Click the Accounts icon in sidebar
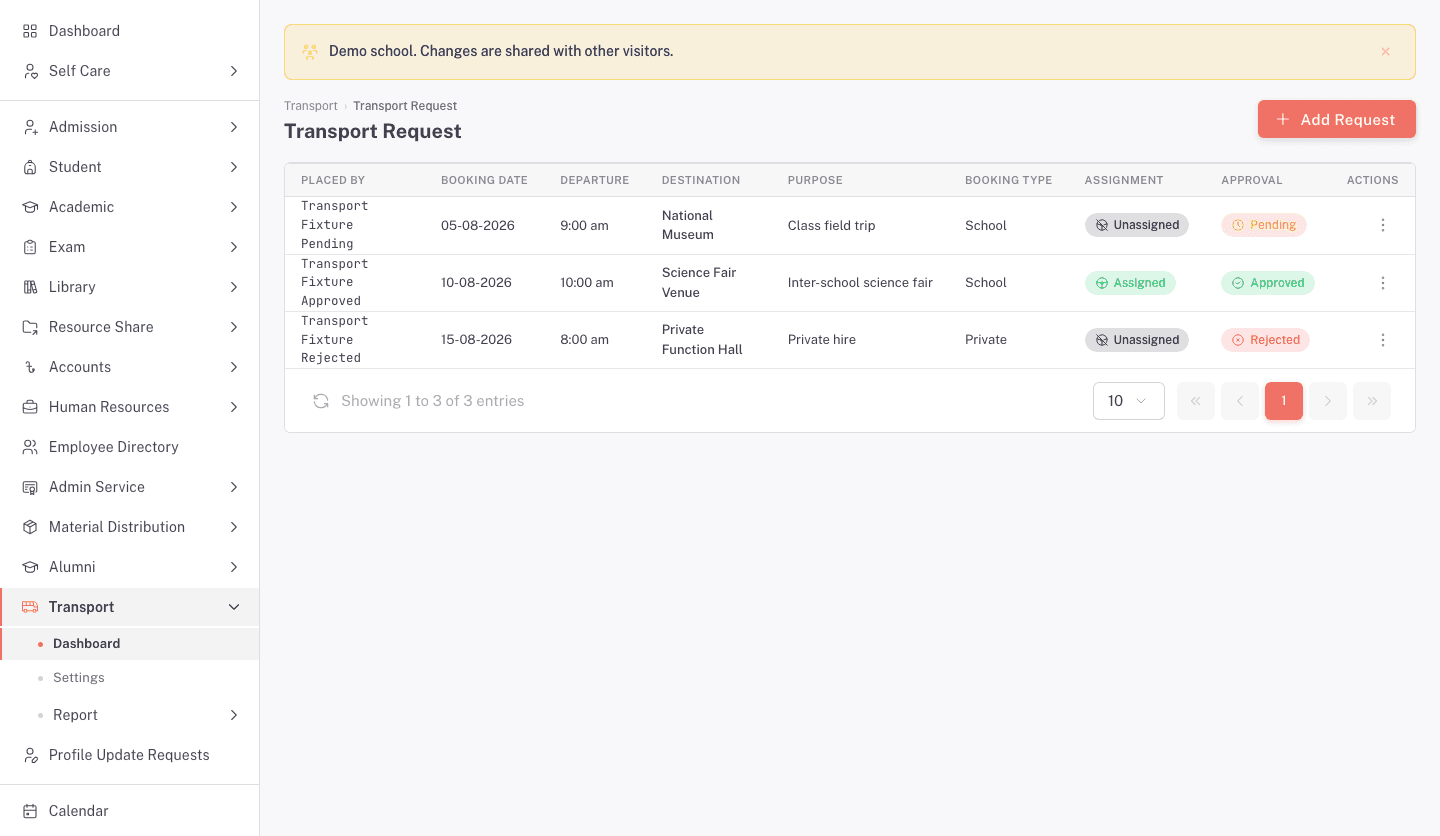1440x836 pixels. [30, 367]
